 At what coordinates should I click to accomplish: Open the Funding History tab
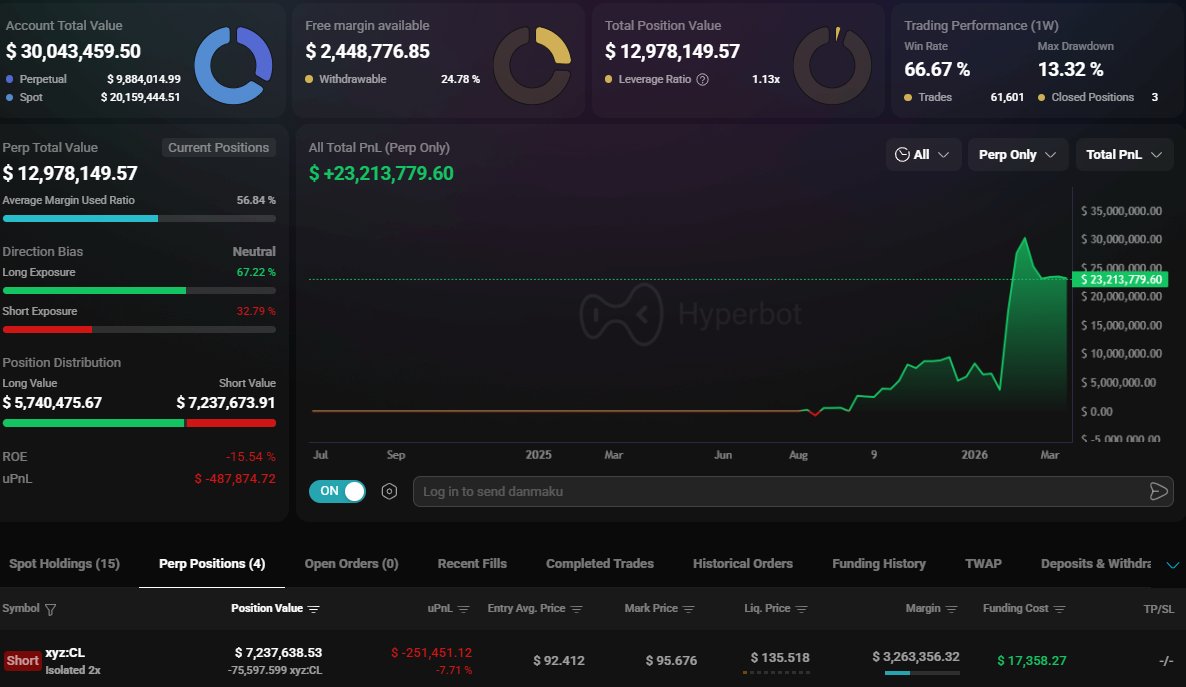coord(879,563)
